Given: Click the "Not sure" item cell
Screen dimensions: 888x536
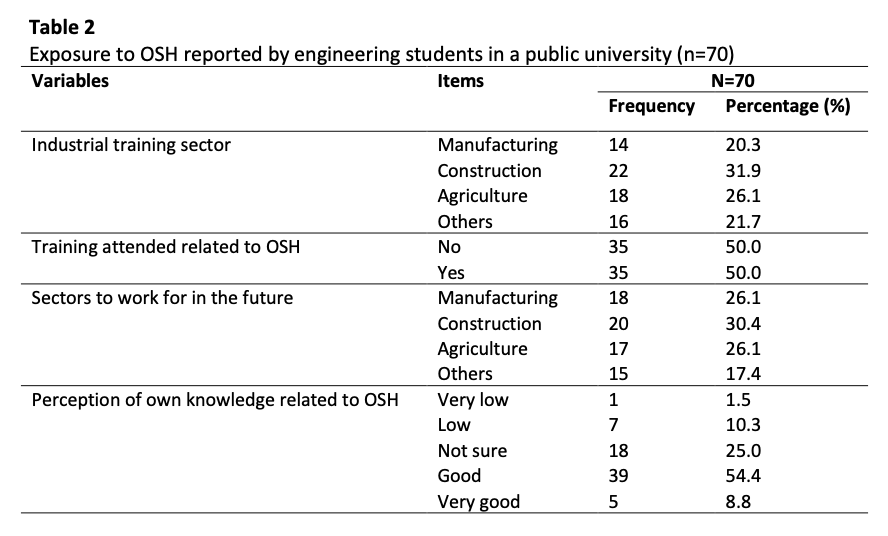Looking at the screenshot, I should tap(472, 451).
